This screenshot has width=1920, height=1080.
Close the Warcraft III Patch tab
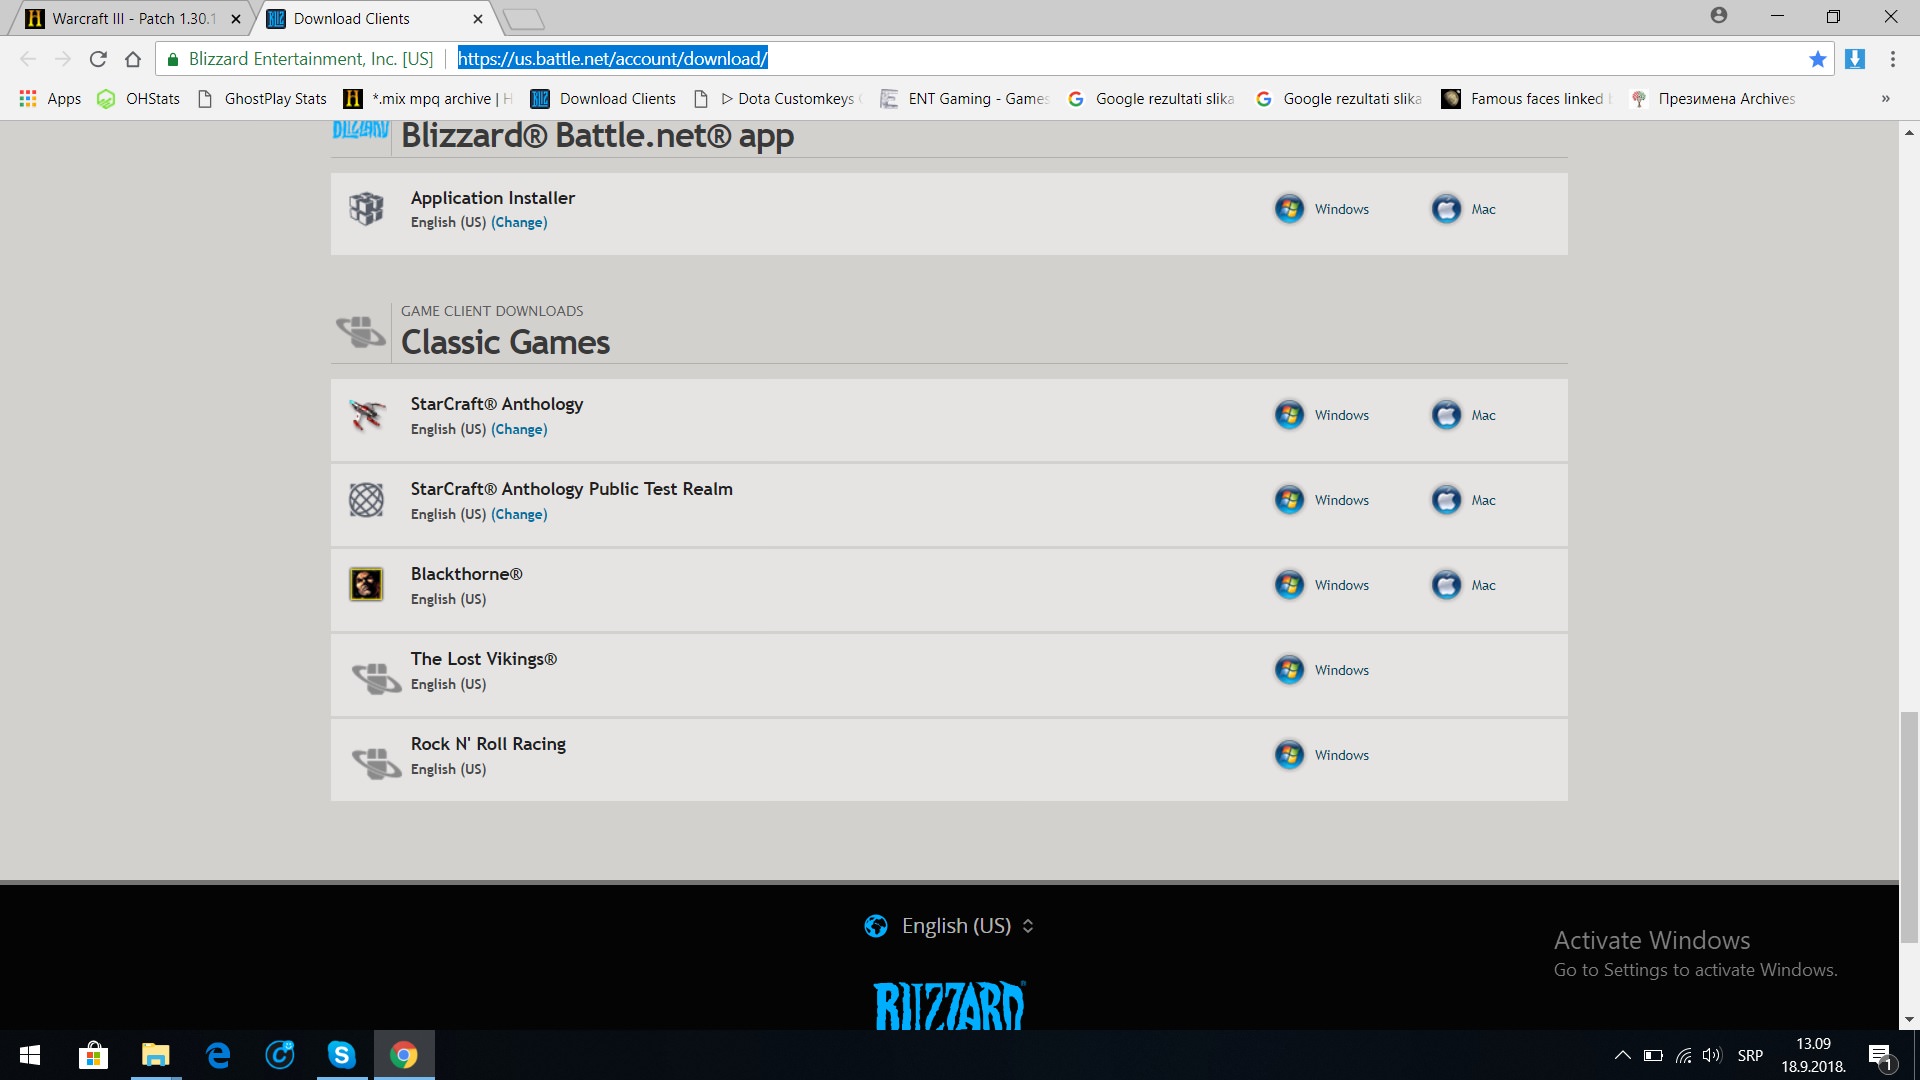(236, 18)
